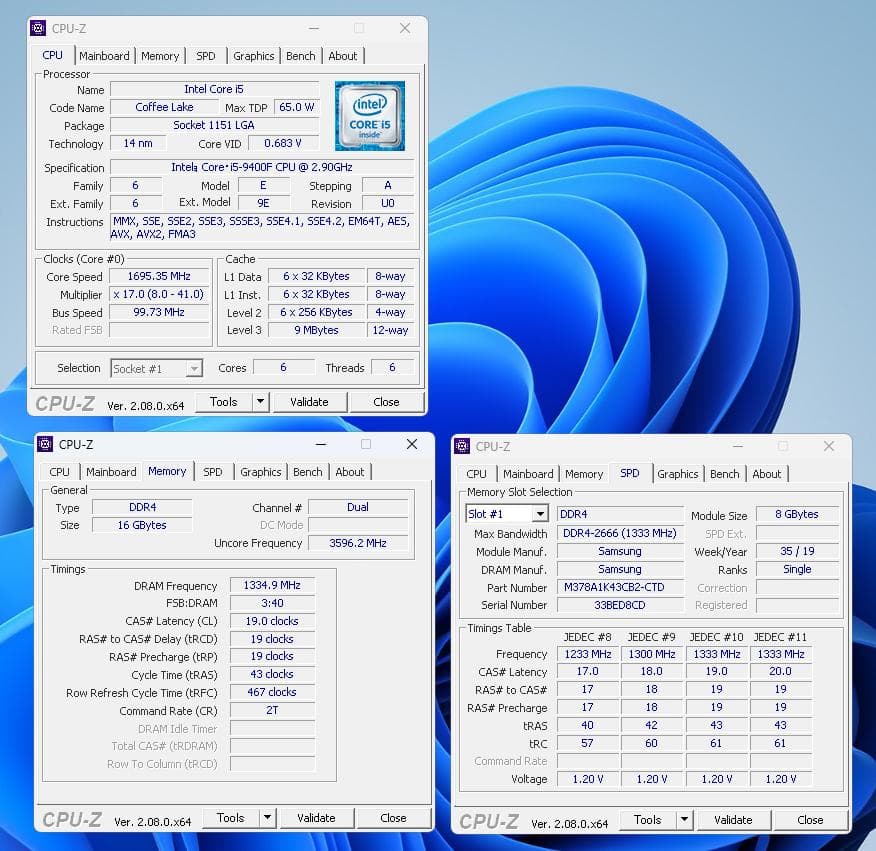
Task: Click the Validate button on the CPU window
Action: (x=309, y=402)
